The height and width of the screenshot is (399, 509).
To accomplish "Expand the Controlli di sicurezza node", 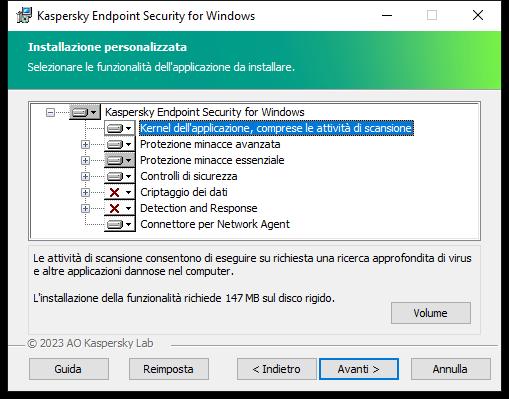I will click(x=85, y=176).
